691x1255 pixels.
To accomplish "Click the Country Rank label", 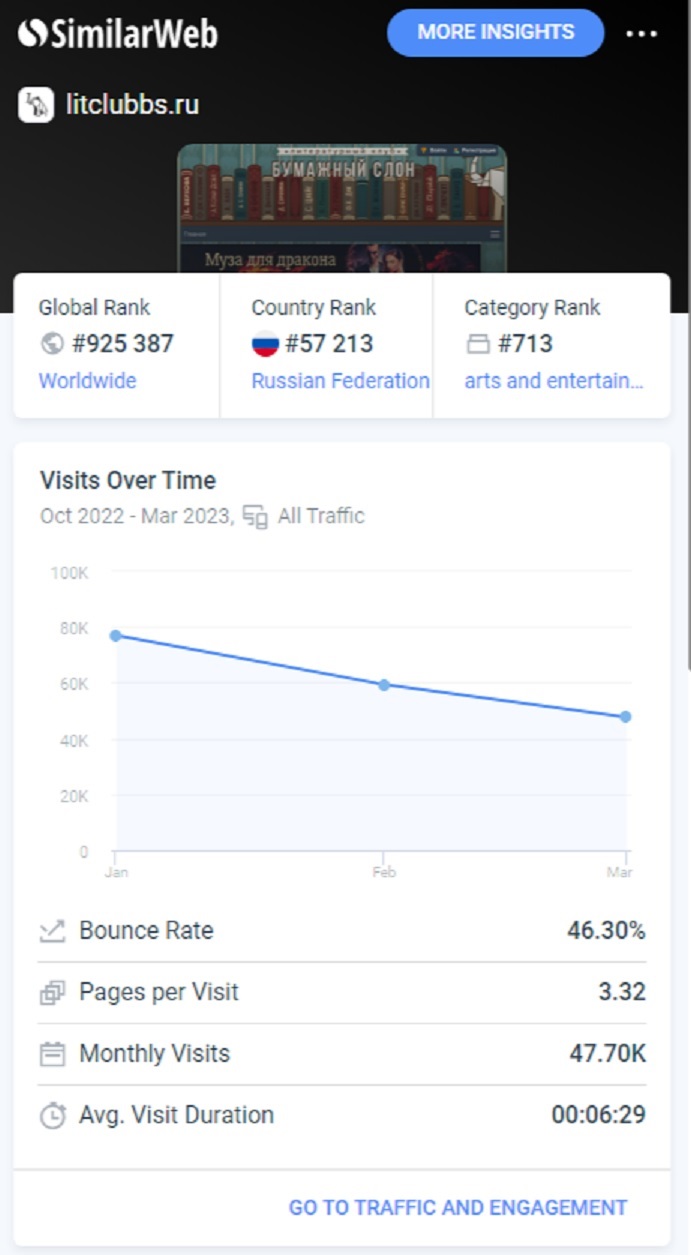I will tap(314, 308).
